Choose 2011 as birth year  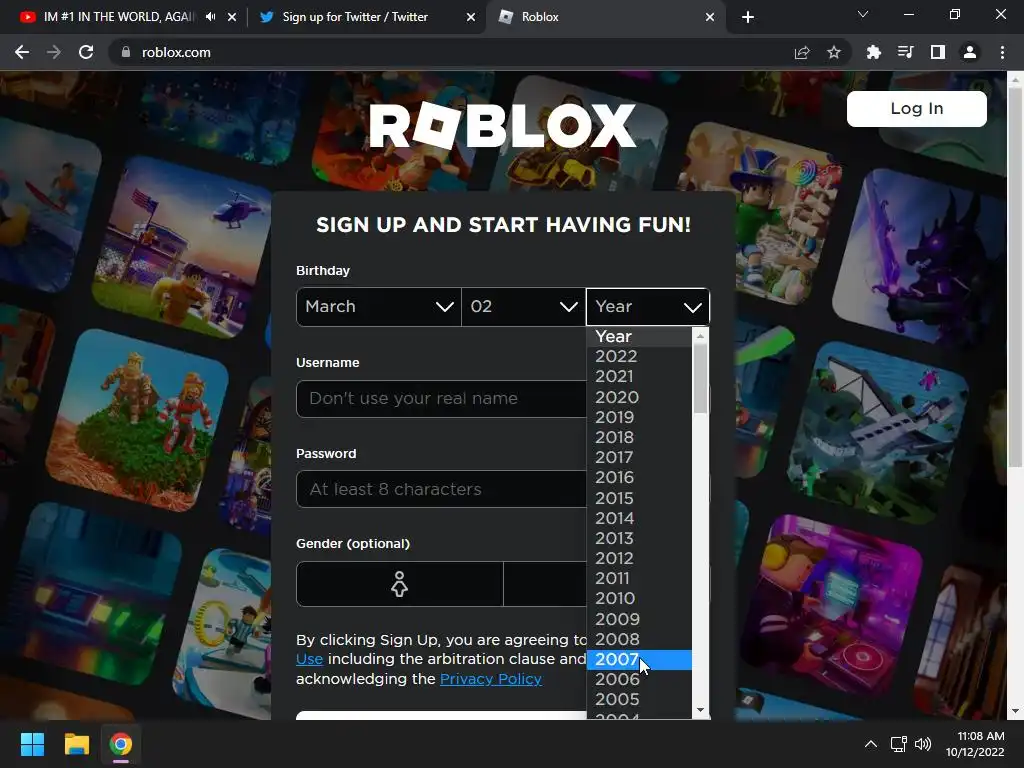click(639, 579)
